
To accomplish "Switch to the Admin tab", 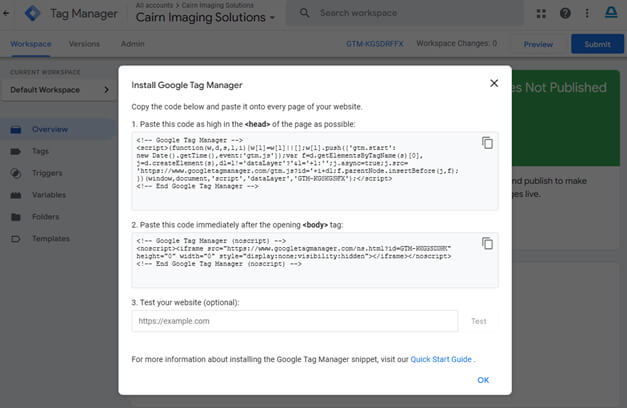I will (x=132, y=44).
